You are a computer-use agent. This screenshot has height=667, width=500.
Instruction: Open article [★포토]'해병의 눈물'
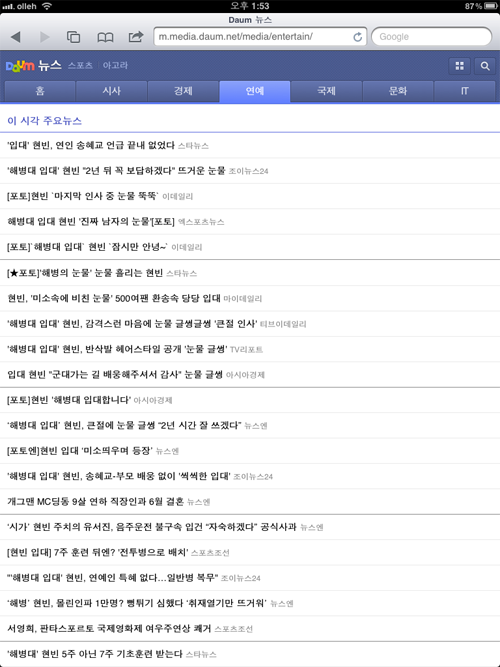(250, 273)
